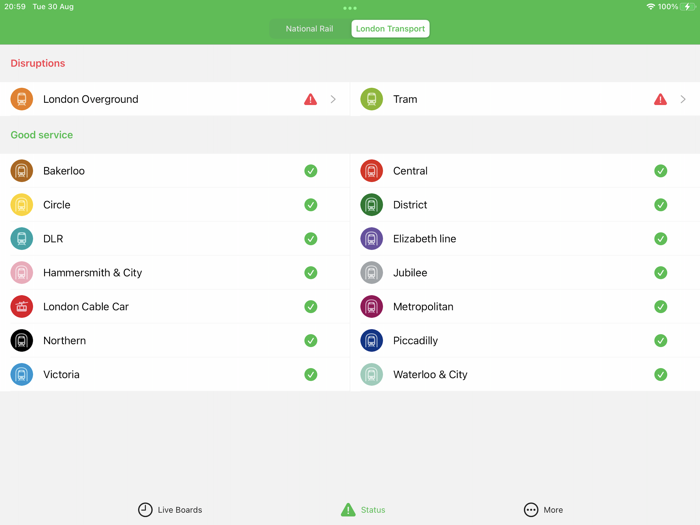Click the Piccadilly good service checkmark

click(661, 341)
